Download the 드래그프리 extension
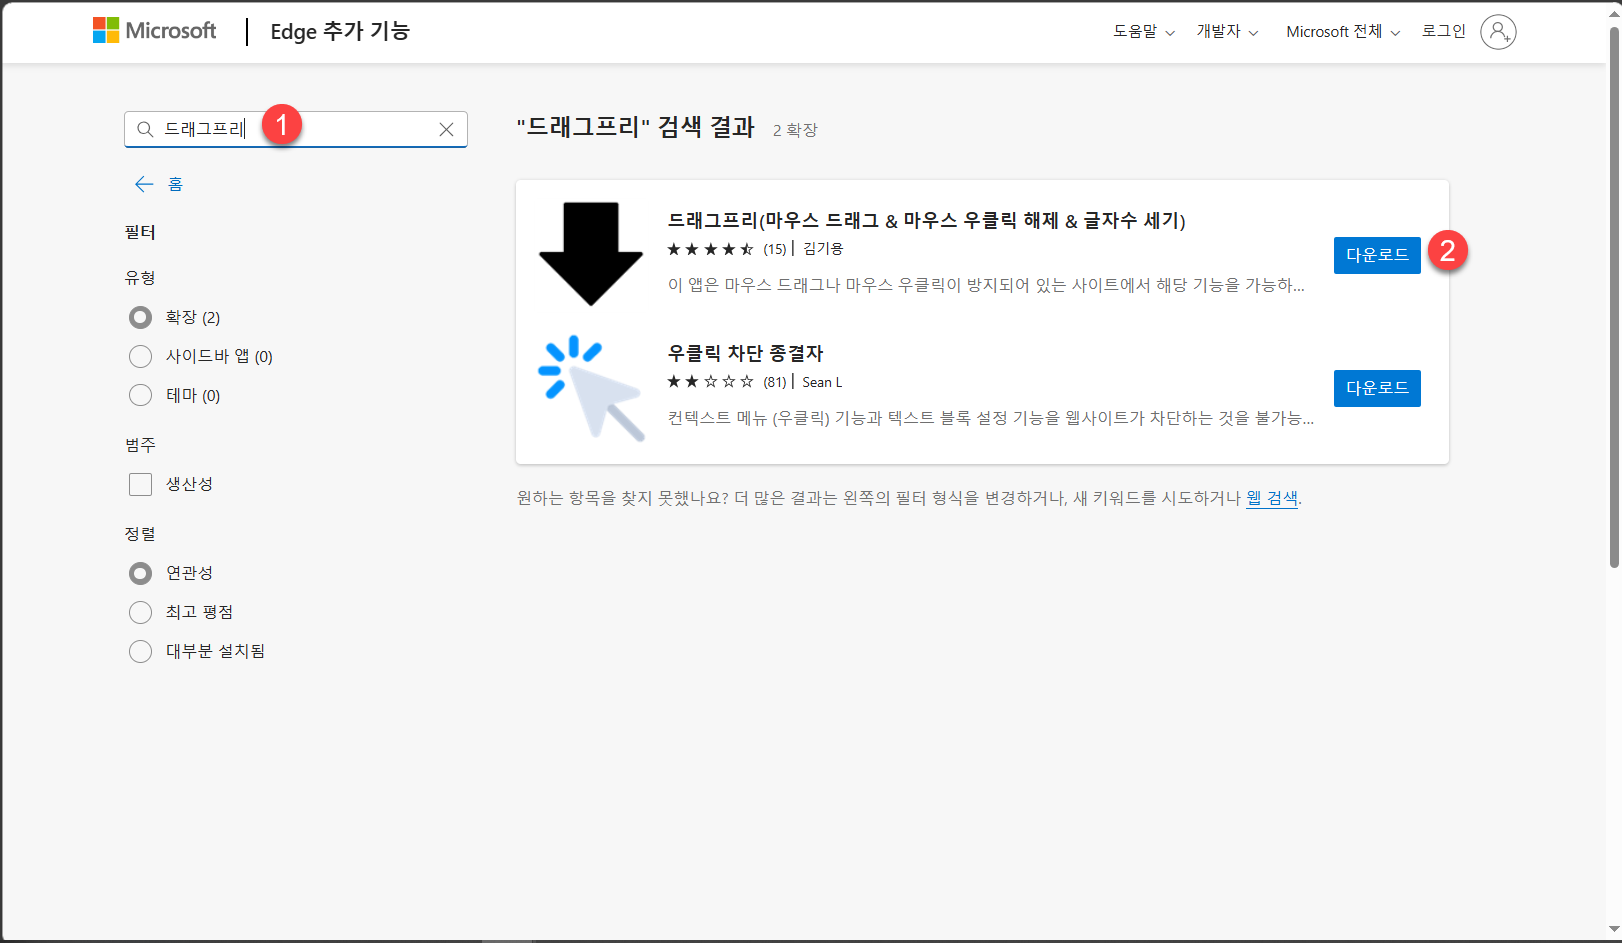 coord(1377,255)
